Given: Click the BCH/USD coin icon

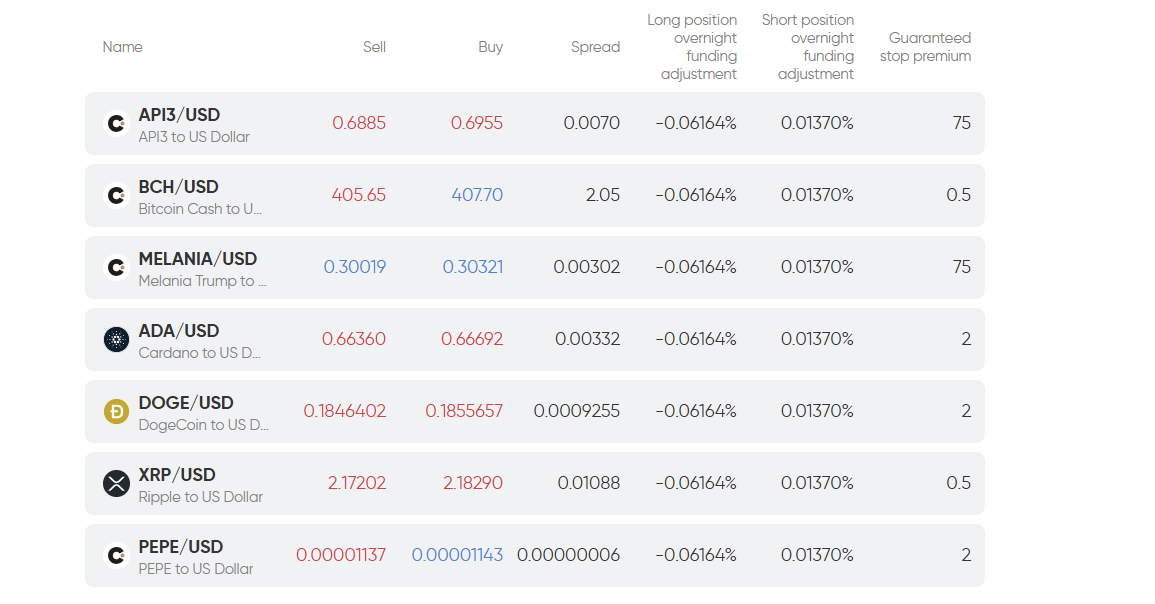Looking at the screenshot, I should pos(116,196).
